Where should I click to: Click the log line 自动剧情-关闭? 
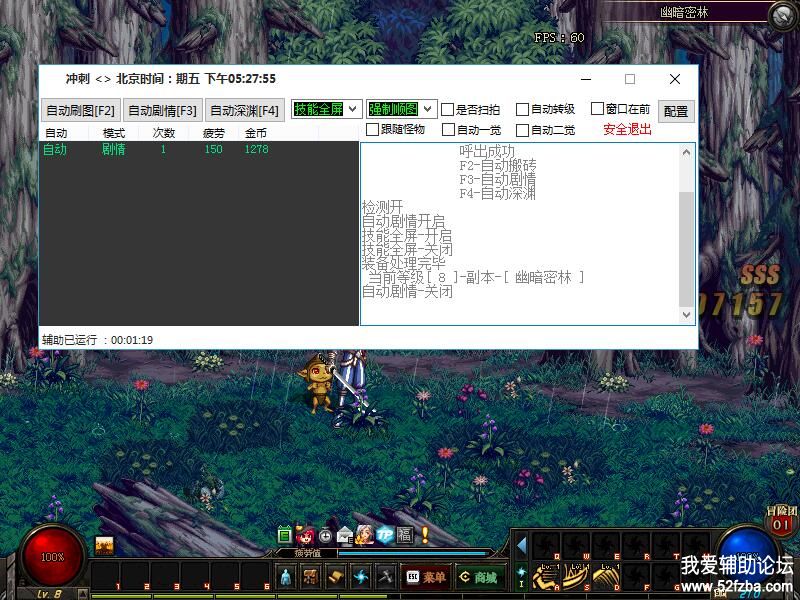click(x=408, y=291)
